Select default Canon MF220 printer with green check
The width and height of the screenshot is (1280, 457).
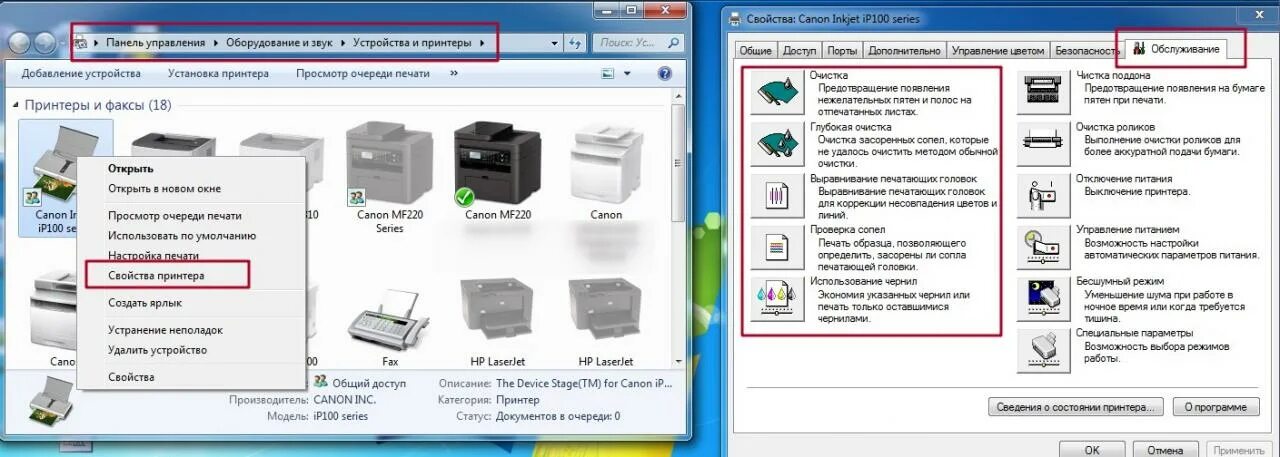(x=496, y=166)
